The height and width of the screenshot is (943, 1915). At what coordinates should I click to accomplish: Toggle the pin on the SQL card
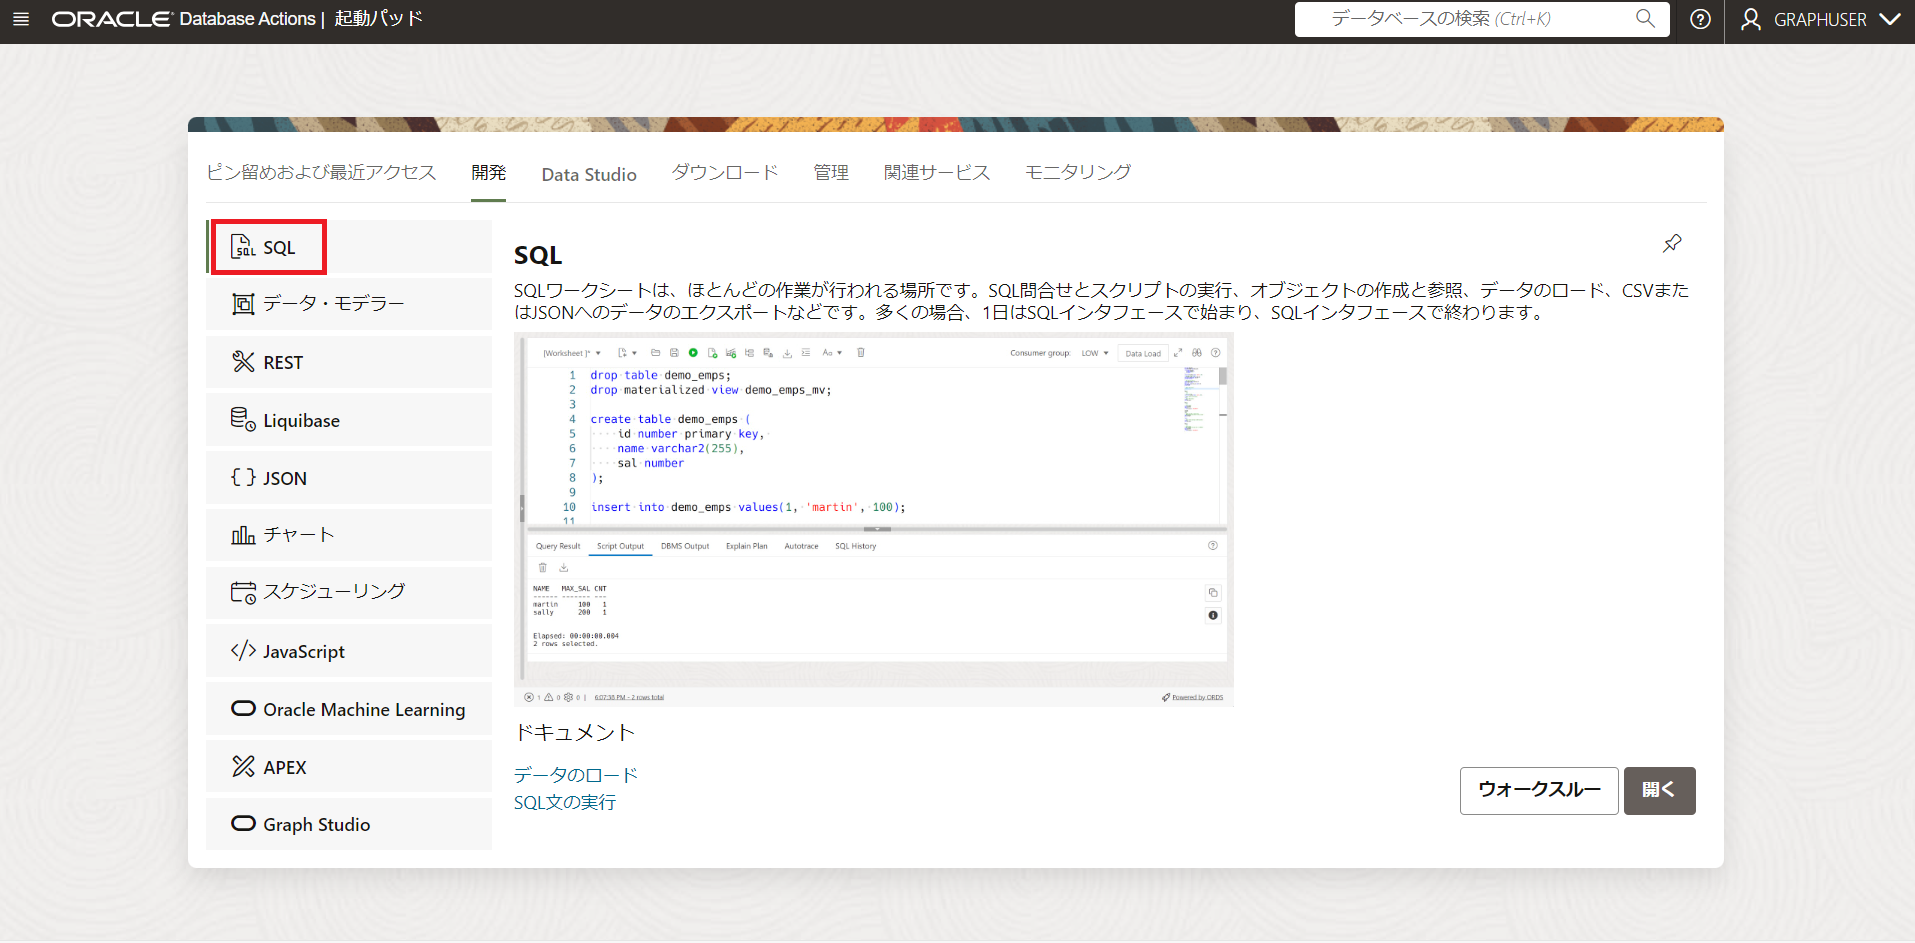(x=1671, y=242)
